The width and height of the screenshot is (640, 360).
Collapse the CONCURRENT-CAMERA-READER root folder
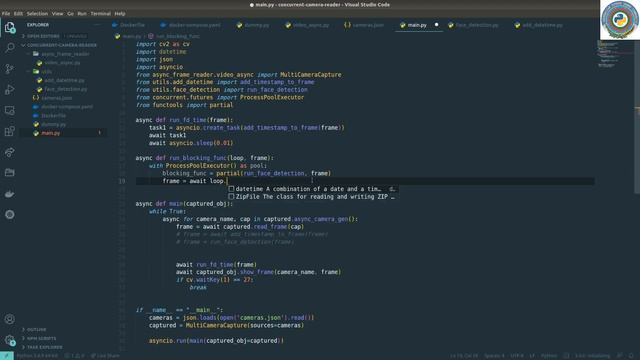[24, 45]
